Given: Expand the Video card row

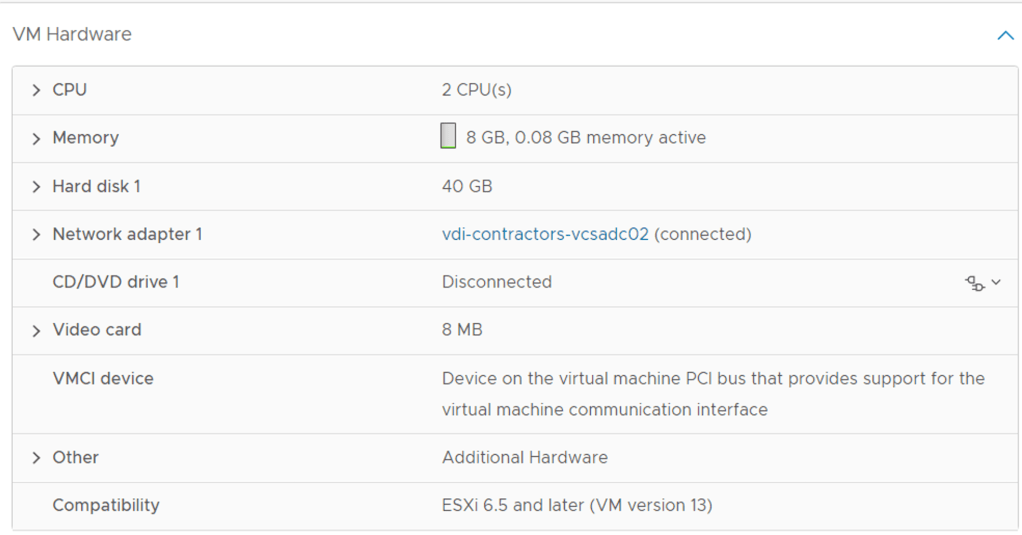Looking at the screenshot, I should point(37,330).
